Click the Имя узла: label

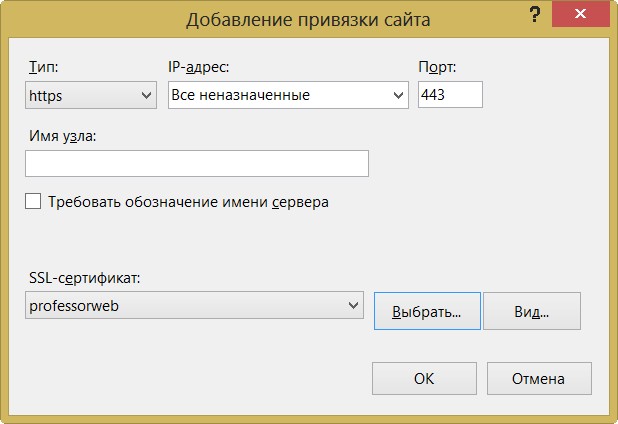[62, 136]
